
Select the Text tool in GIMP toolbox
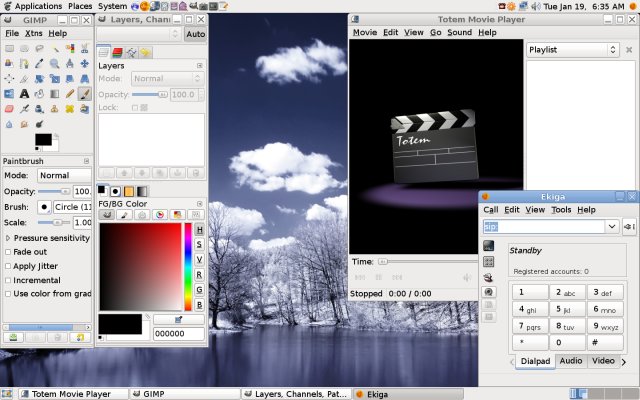tap(24, 93)
